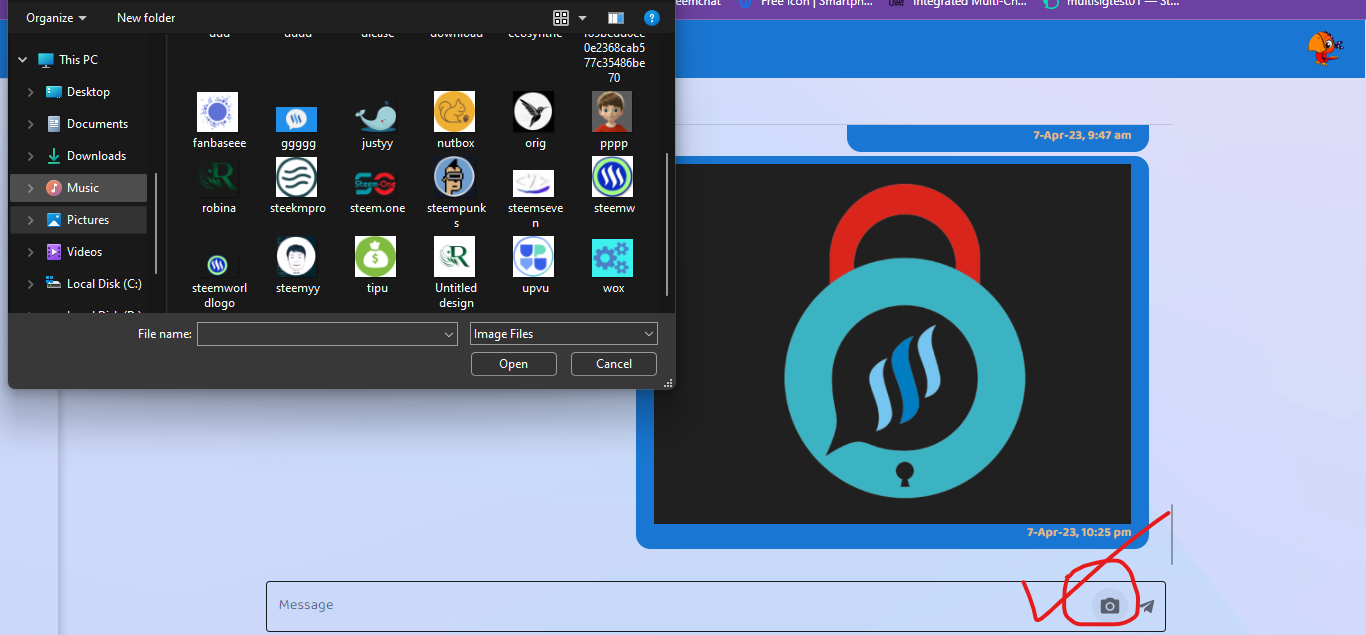Open the view options dropdown arrow
1366x635 pixels.
(x=582, y=18)
